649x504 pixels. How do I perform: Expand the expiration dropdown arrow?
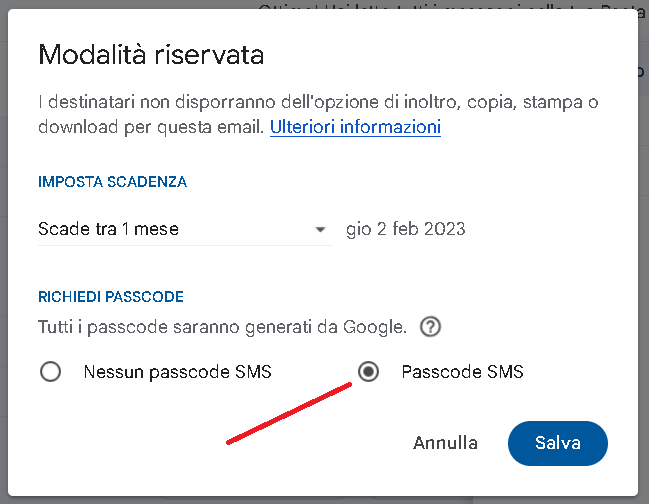pos(321,230)
